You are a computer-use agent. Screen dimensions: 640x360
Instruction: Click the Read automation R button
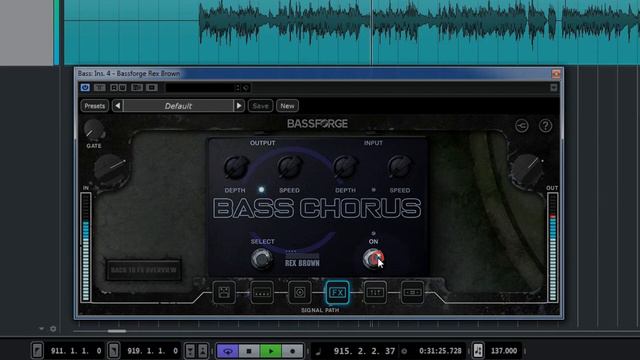tap(114, 87)
